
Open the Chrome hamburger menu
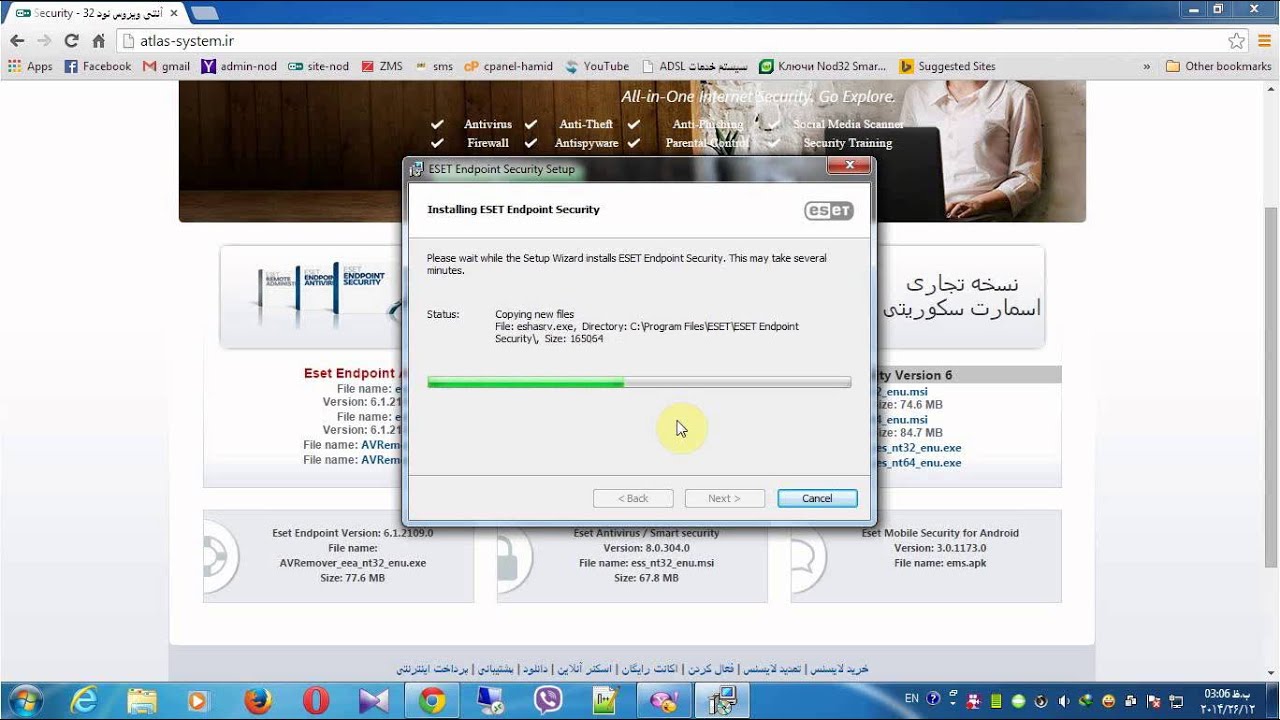click(1264, 41)
